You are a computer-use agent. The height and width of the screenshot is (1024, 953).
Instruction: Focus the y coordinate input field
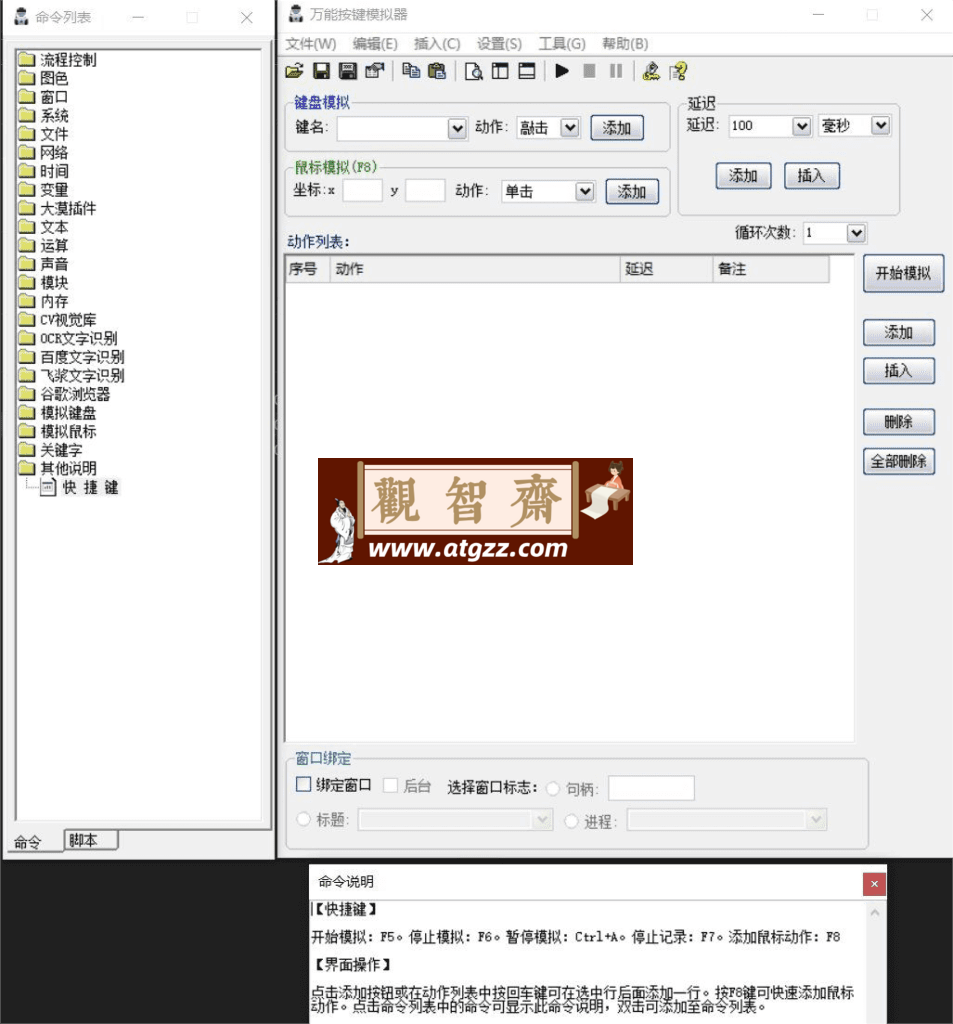pyautogui.click(x=425, y=191)
